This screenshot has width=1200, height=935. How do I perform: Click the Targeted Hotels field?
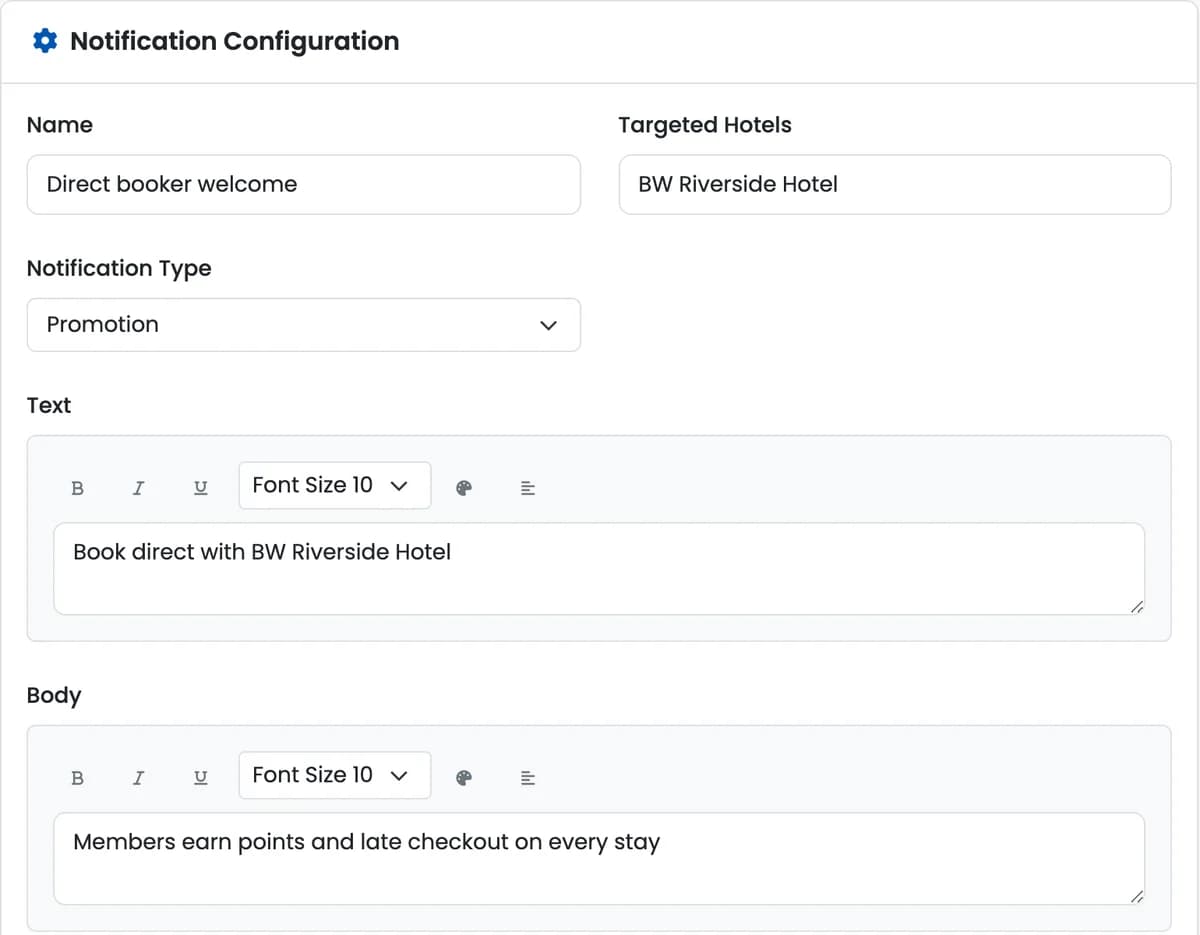[x=894, y=184]
